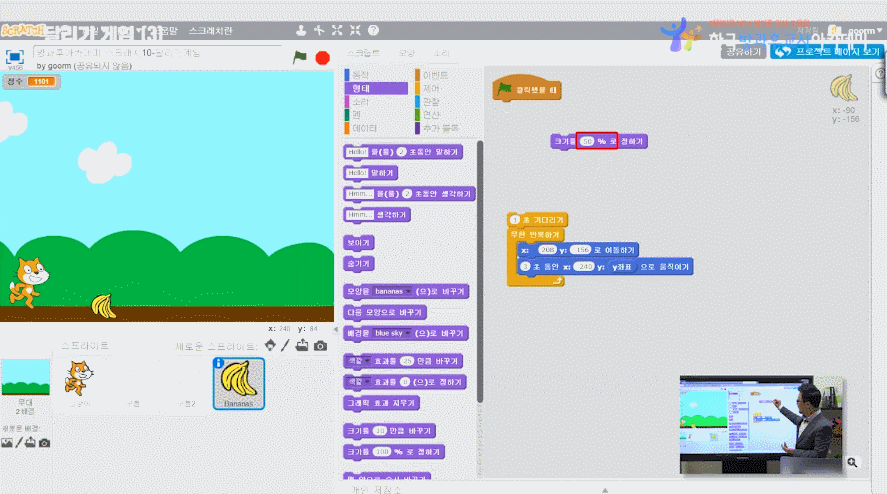
Task: Click the 100 value in the palette size block
Action: 382,452
